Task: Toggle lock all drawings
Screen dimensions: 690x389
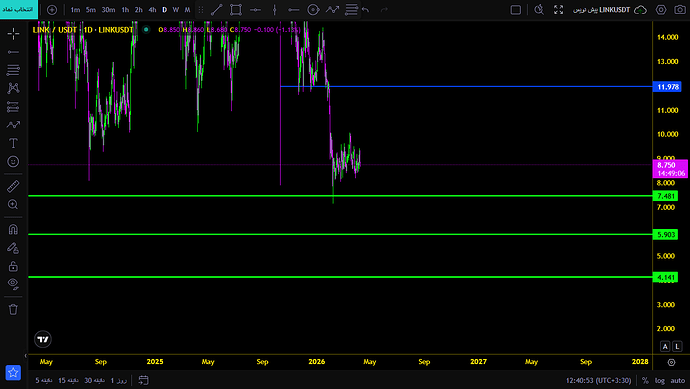Action: coord(13,266)
